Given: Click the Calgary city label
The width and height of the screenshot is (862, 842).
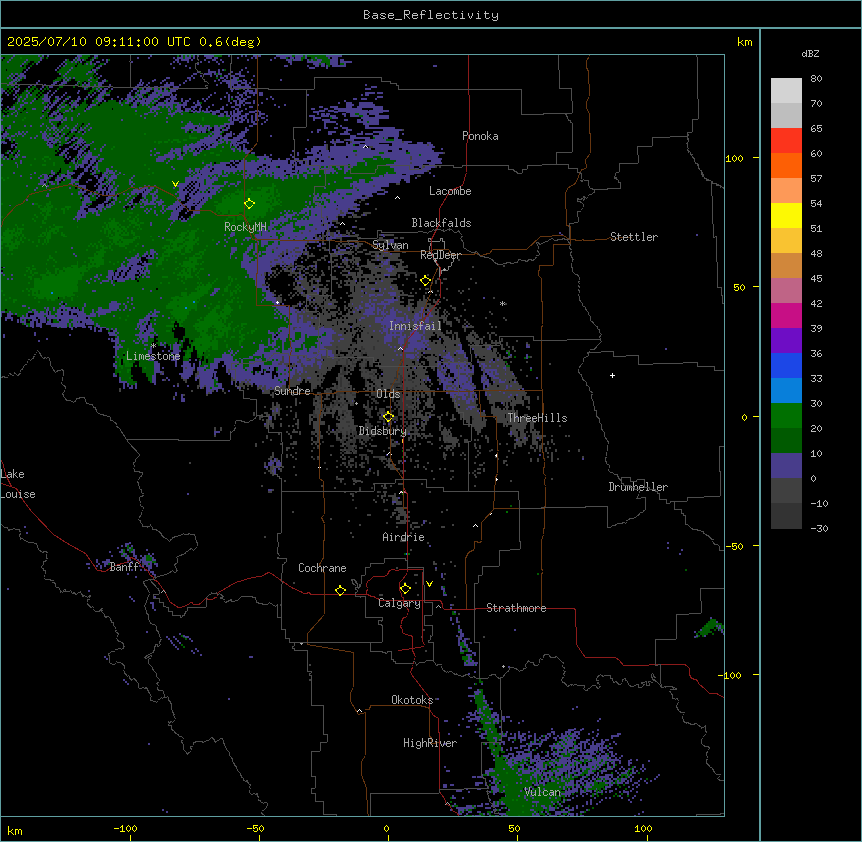Looking at the screenshot, I should [x=399, y=603].
